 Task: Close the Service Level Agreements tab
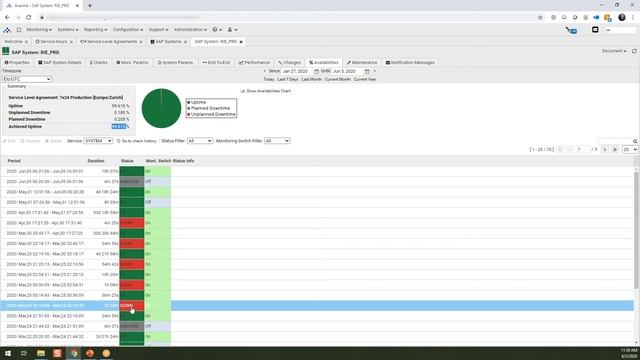pyautogui.click(x=141, y=42)
